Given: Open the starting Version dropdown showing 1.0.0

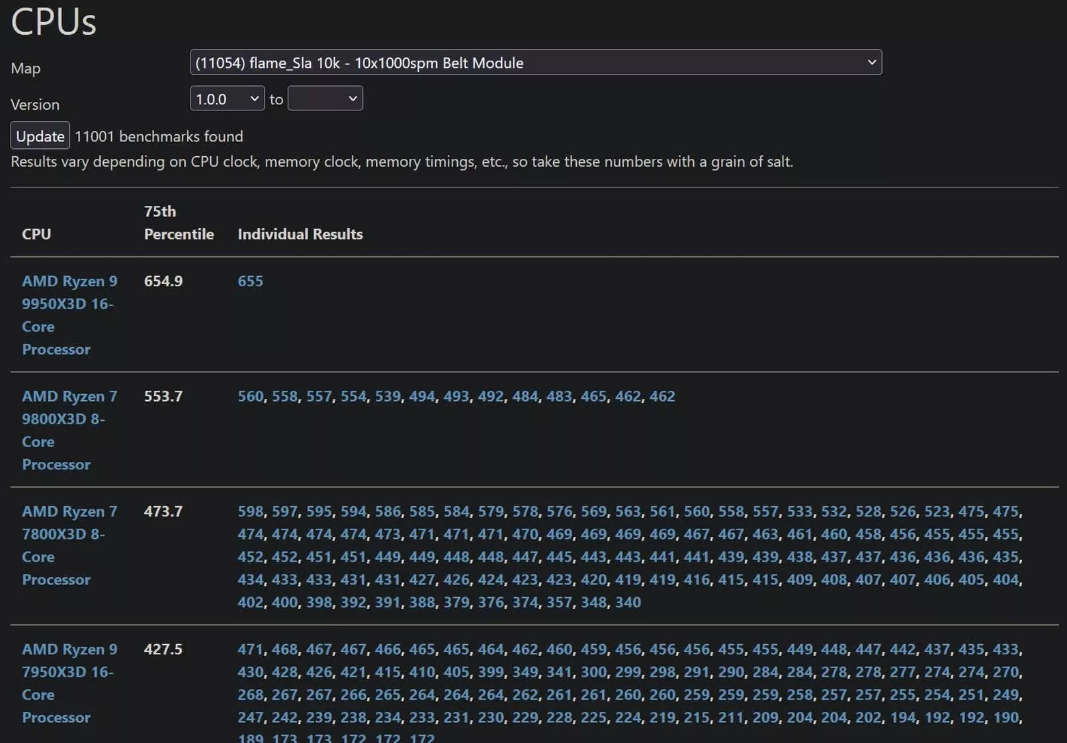Looking at the screenshot, I should tap(227, 99).
